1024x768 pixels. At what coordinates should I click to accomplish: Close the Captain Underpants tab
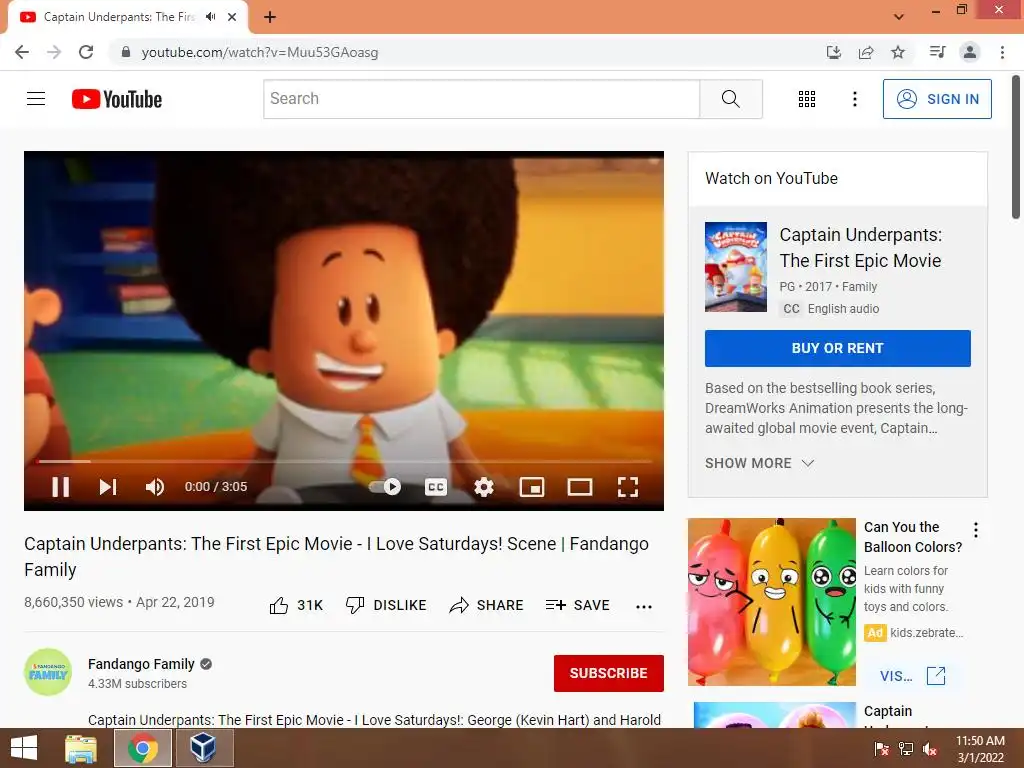coord(232,17)
